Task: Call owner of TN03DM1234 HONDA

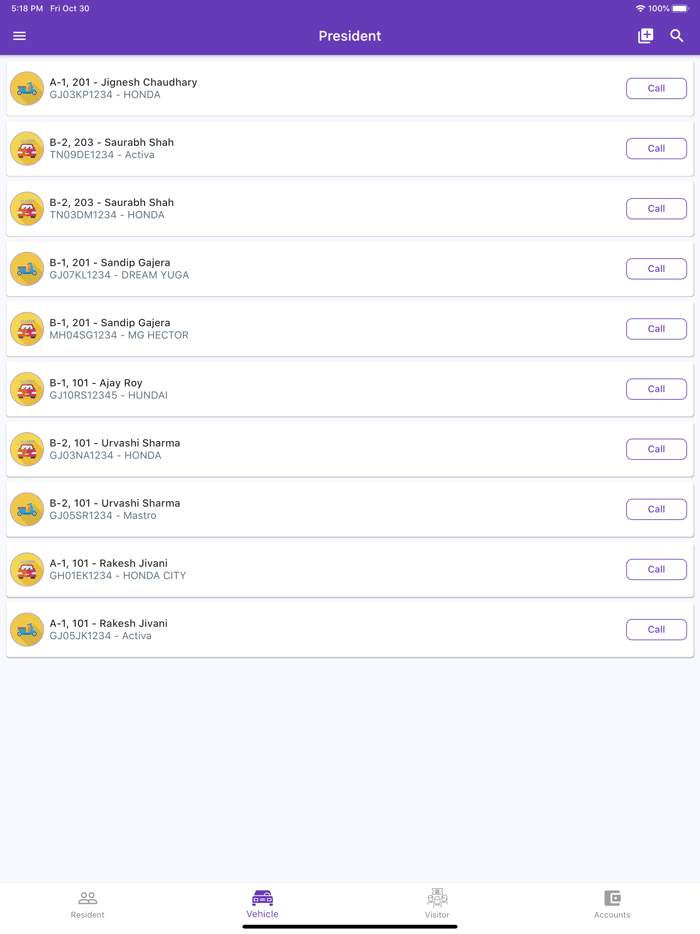Action: tap(656, 209)
